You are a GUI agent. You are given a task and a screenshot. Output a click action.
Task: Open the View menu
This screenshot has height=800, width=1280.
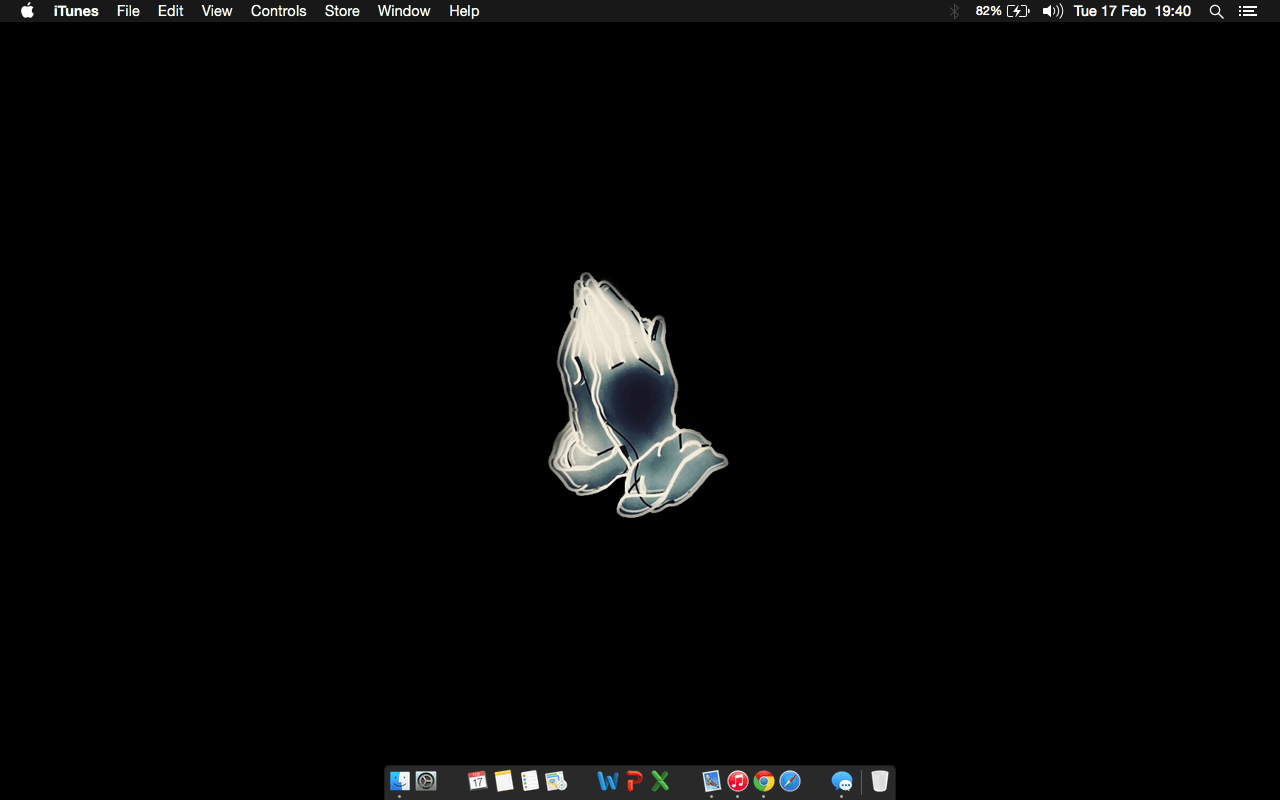coord(217,11)
